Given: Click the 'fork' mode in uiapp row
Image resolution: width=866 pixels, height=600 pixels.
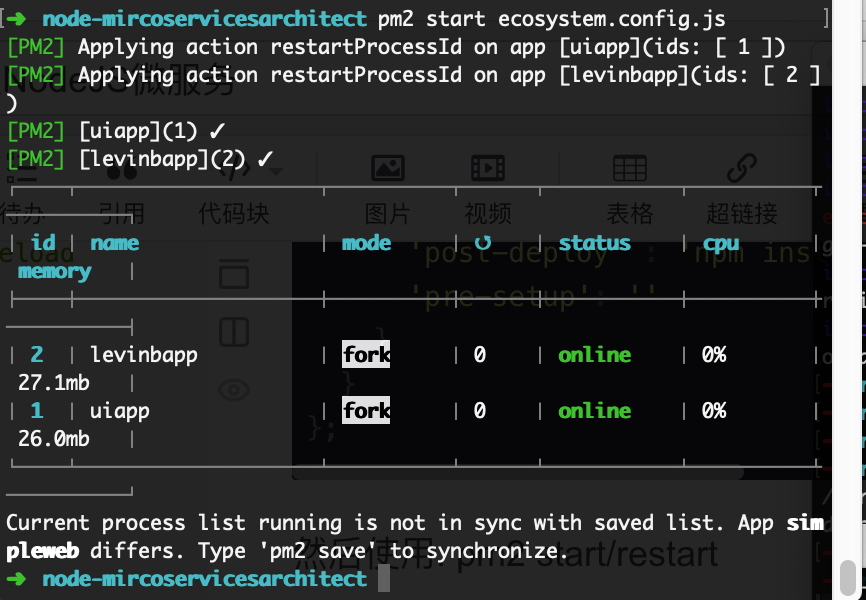Looking at the screenshot, I should (366, 410).
